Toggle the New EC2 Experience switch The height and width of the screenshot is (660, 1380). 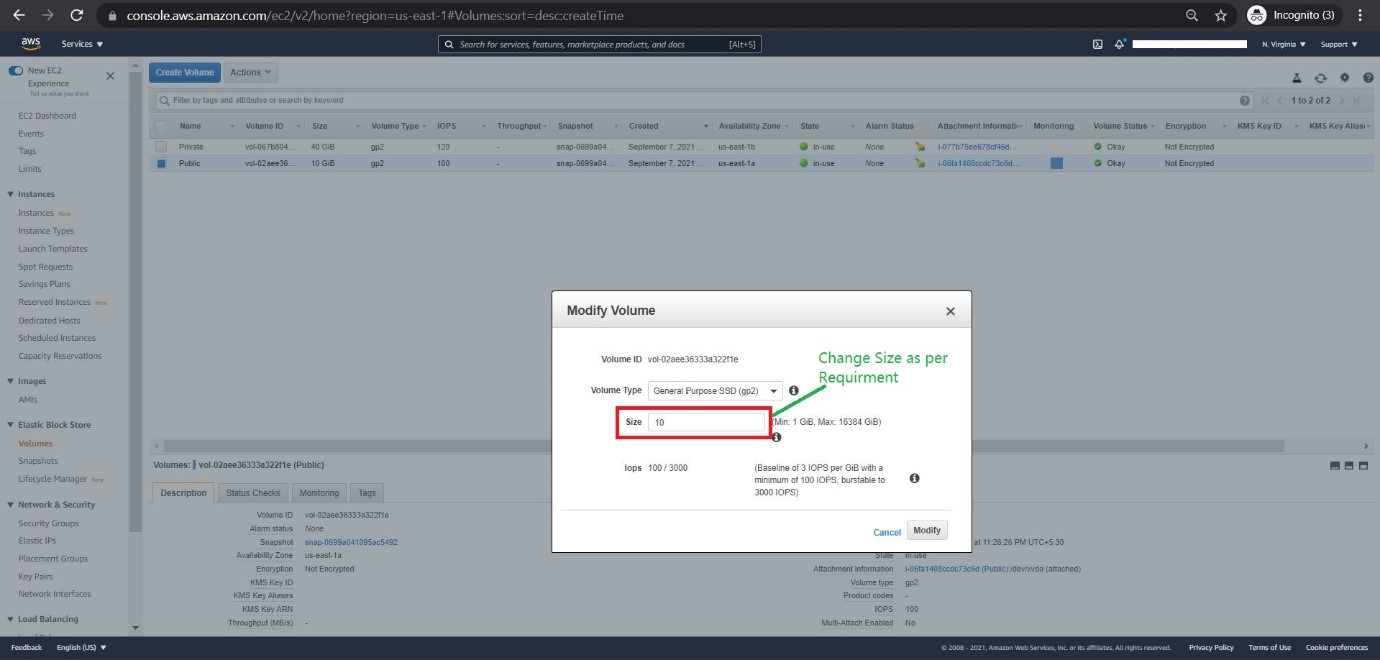(15, 71)
